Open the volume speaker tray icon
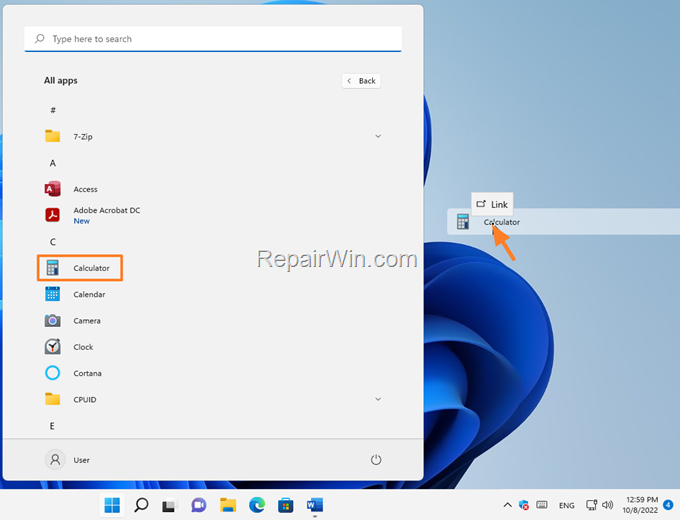The image size is (680, 520). 608,505
